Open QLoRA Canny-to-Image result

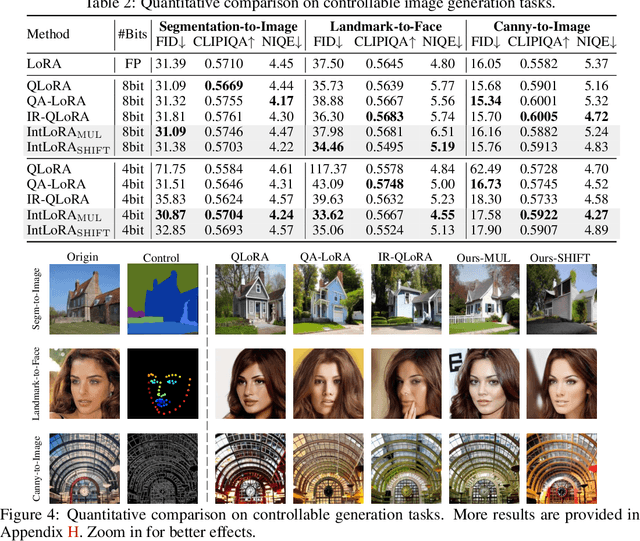coord(251,468)
